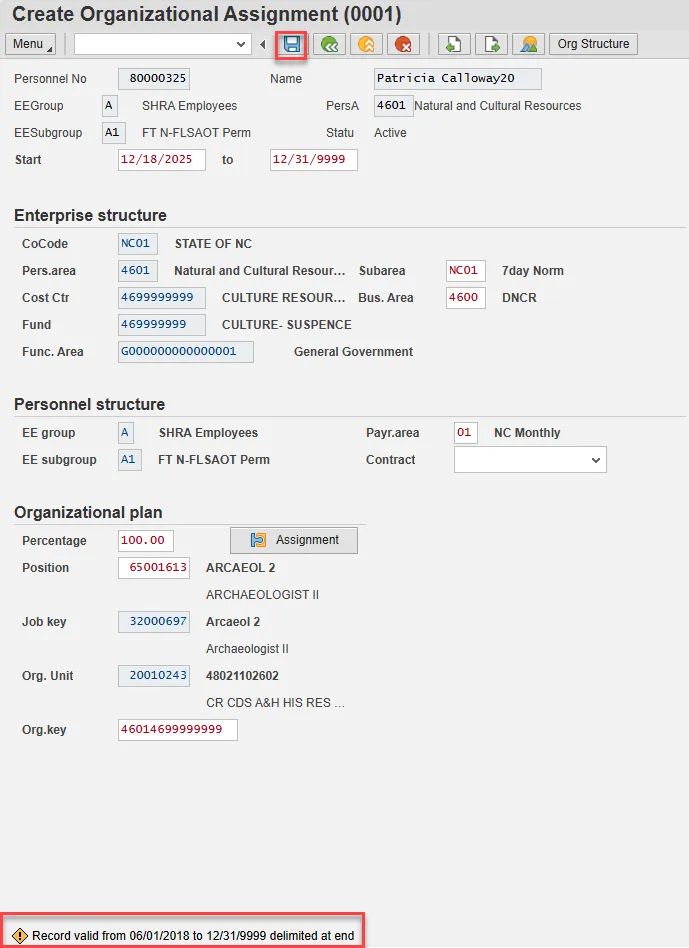The width and height of the screenshot is (689, 948).
Task: Click the person icon beside Org Structure
Action: 528,44
